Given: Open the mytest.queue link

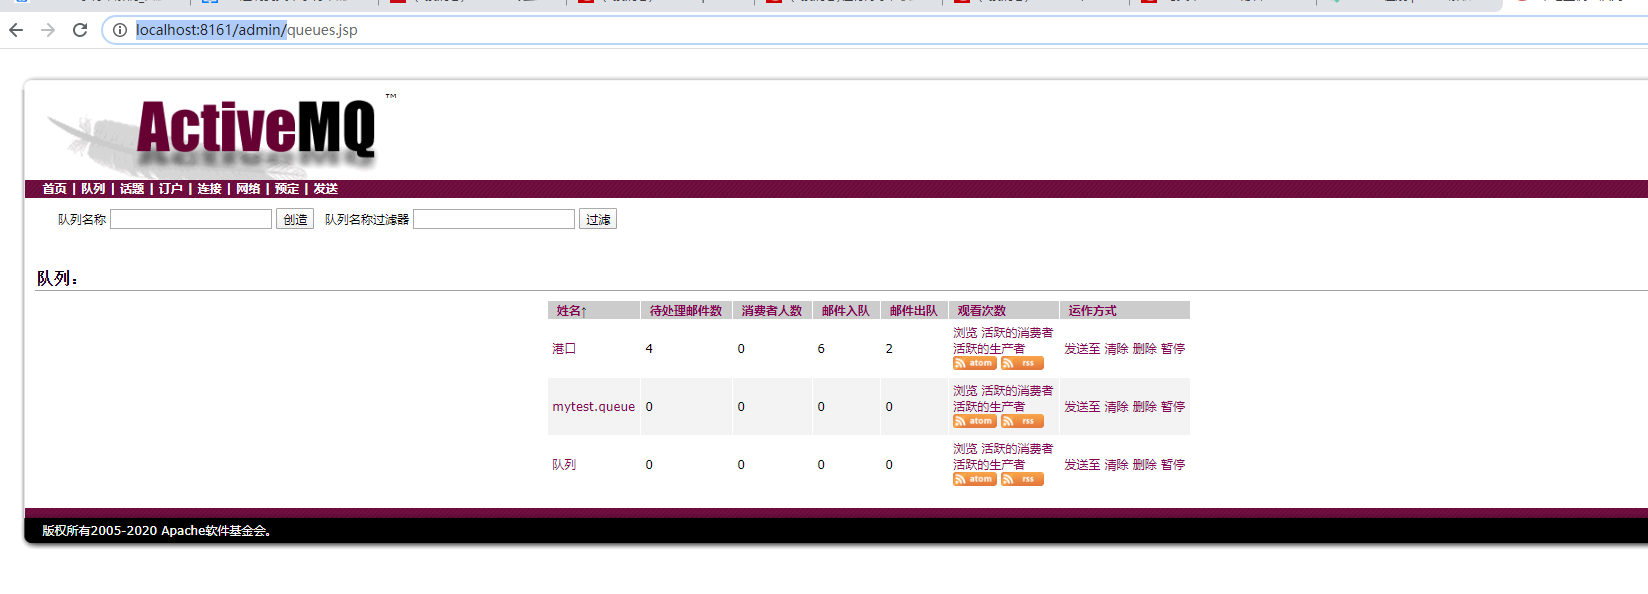Looking at the screenshot, I should point(594,407).
